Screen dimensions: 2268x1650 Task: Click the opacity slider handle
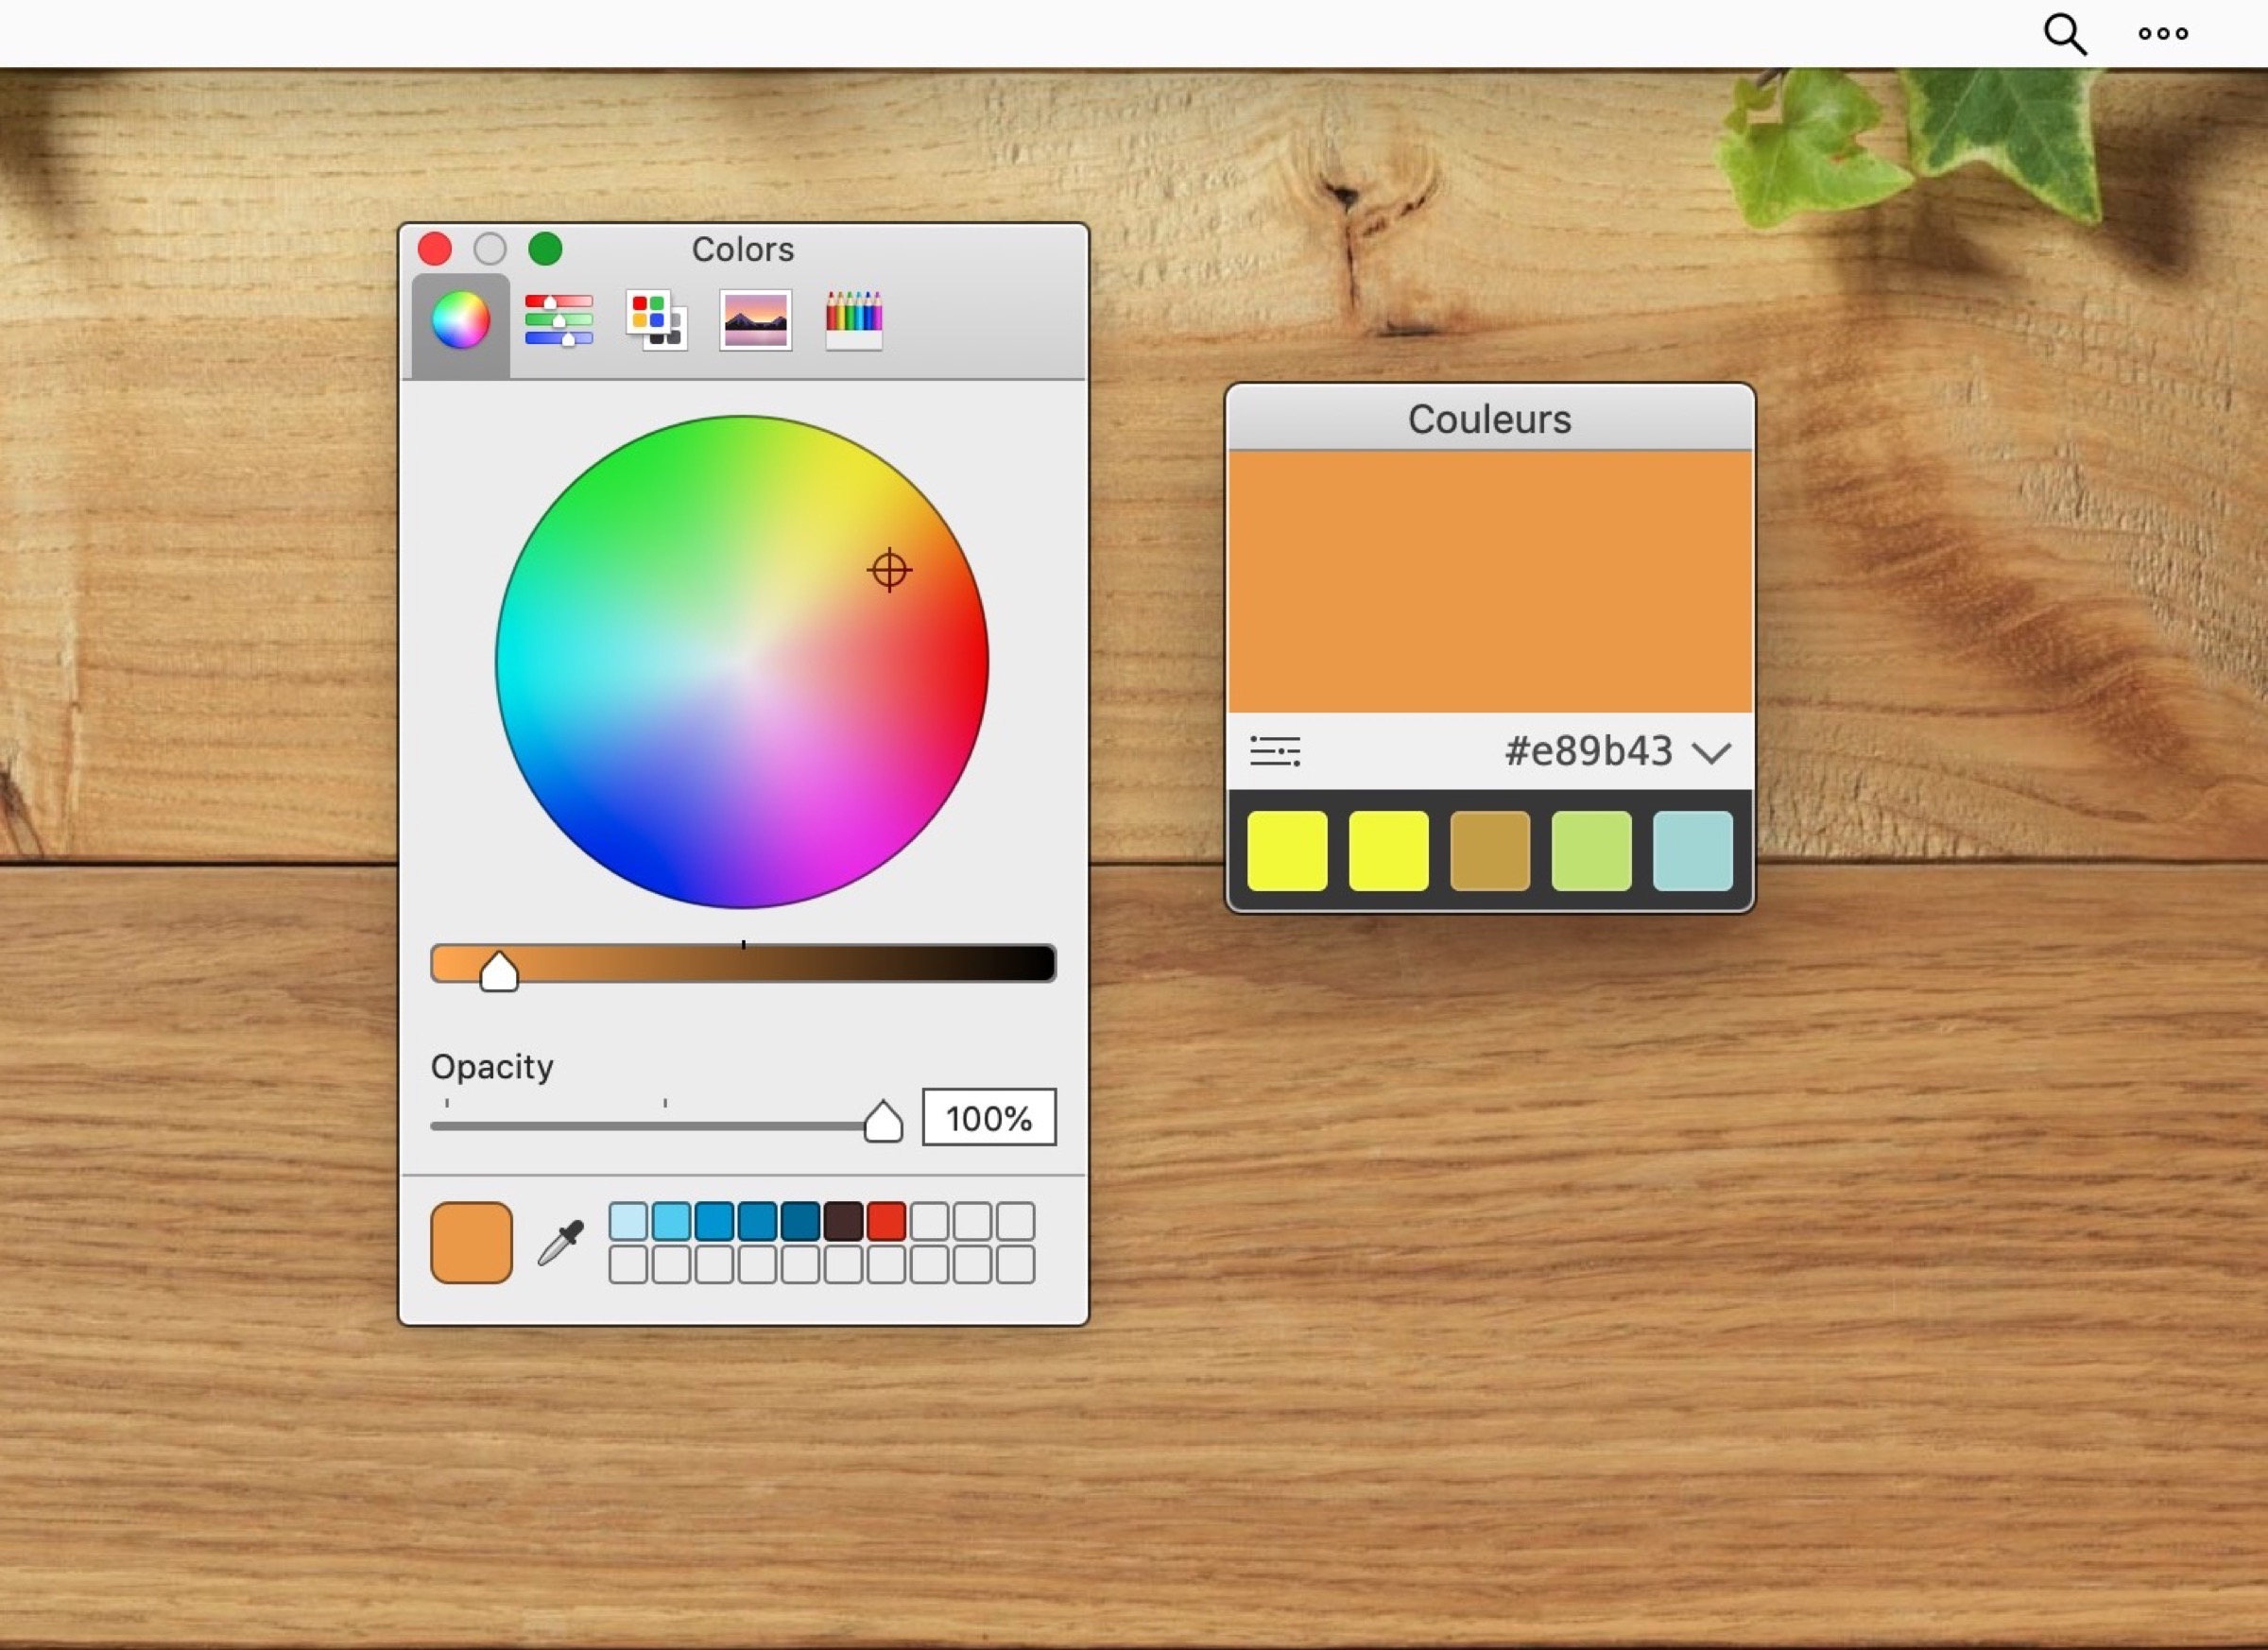click(x=883, y=1122)
